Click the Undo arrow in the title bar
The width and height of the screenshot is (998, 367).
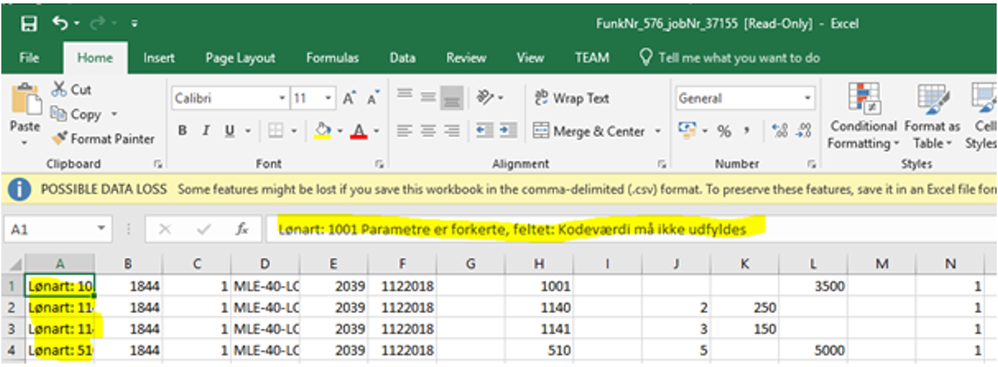[60, 24]
